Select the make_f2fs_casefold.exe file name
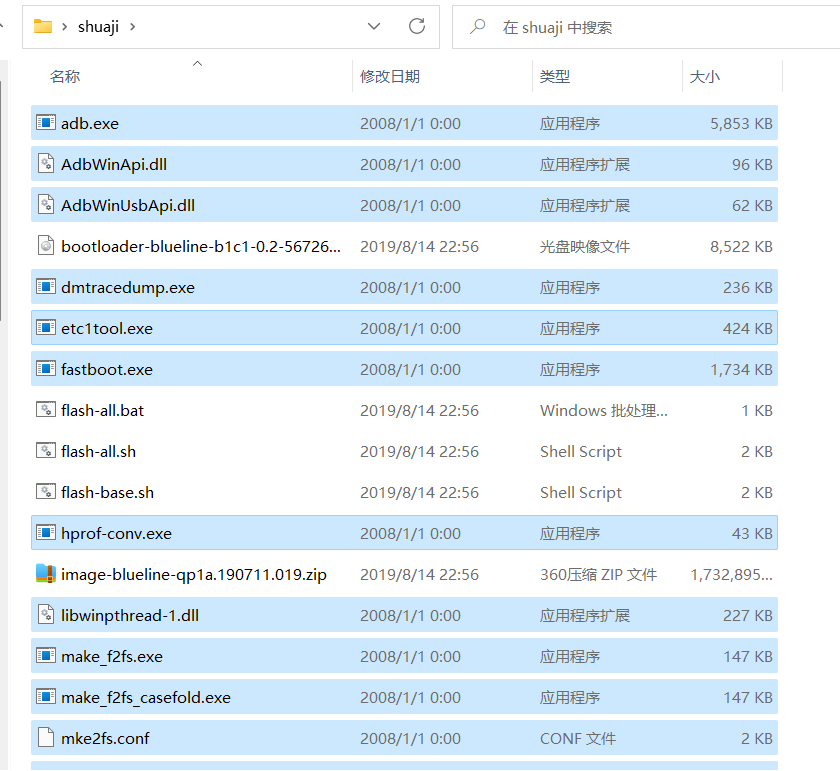The height and width of the screenshot is (771, 840). pos(146,698)
